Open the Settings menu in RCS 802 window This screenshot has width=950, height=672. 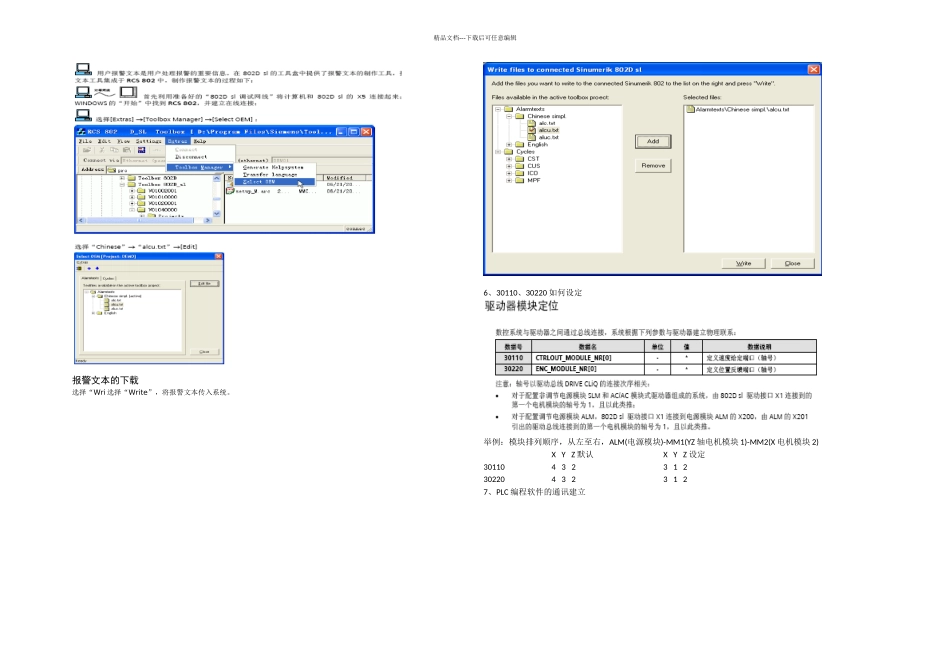pos(148,141)
